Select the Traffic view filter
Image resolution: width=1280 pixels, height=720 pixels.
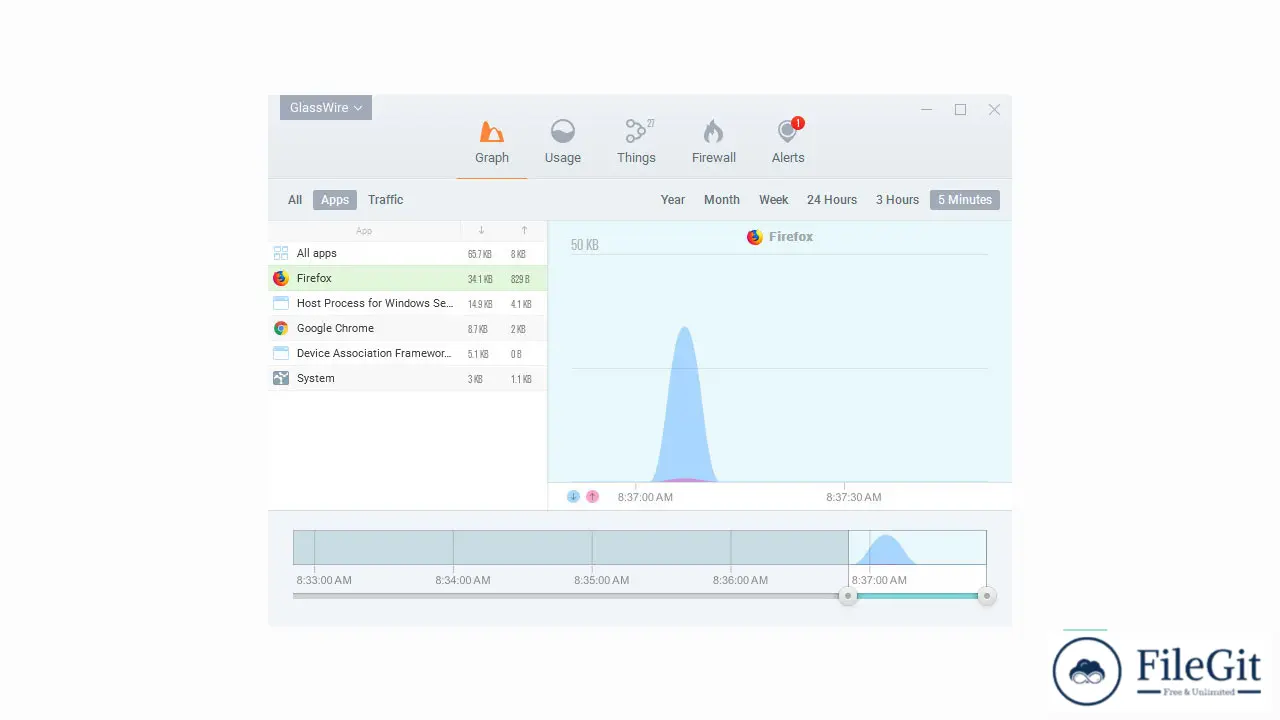pyautogui.click(x=386, y=200)
